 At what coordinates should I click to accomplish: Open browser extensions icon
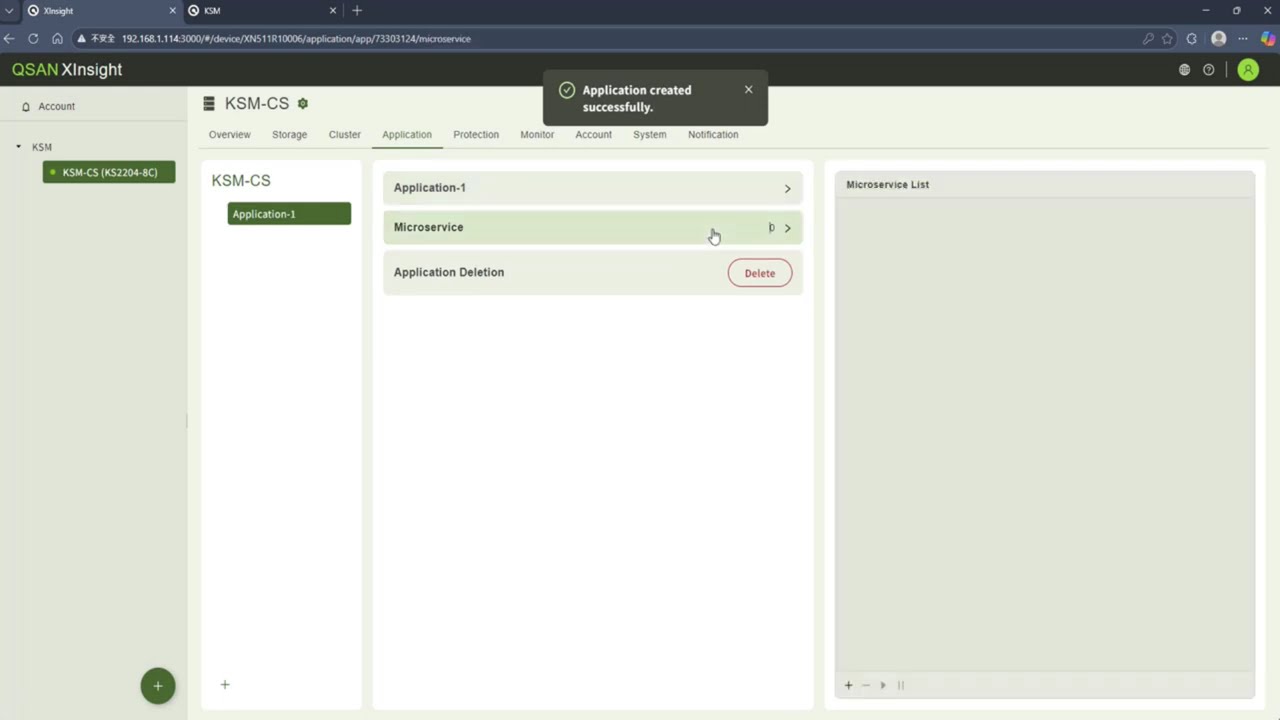(x=1192, y=39)
